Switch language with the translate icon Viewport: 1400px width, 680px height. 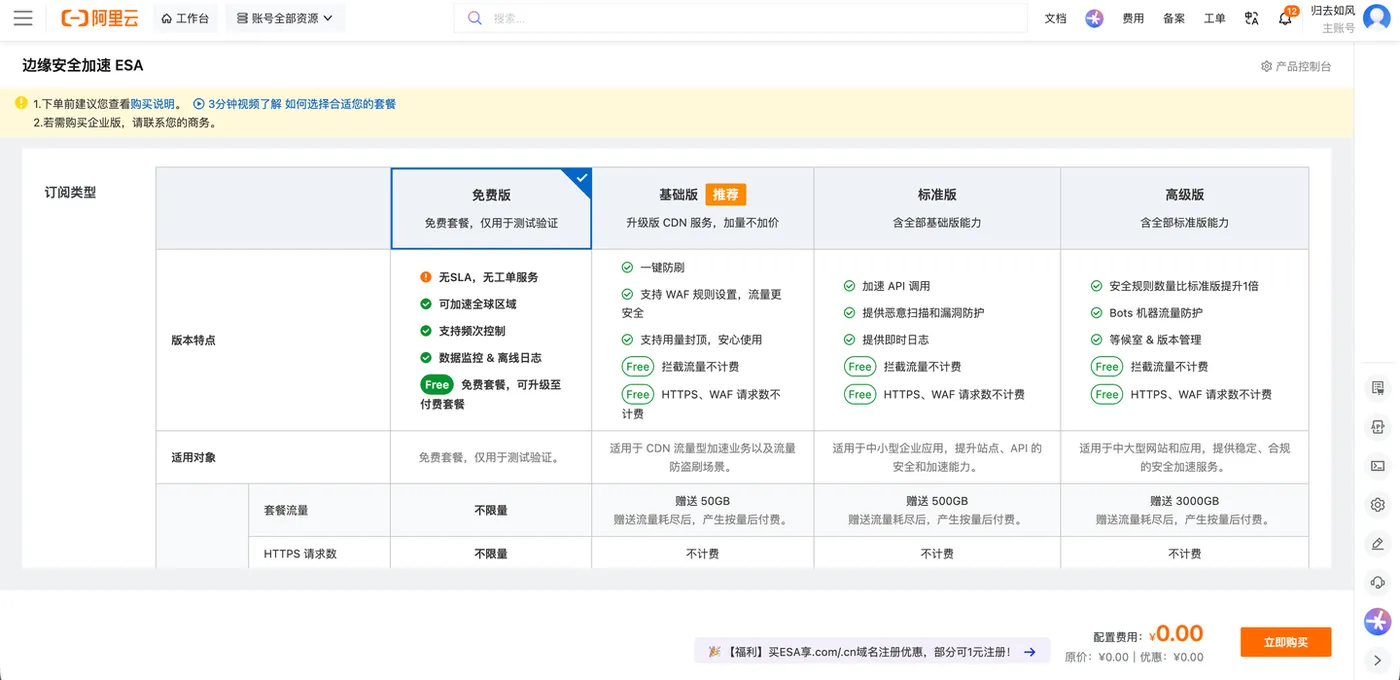point(1252,18)
